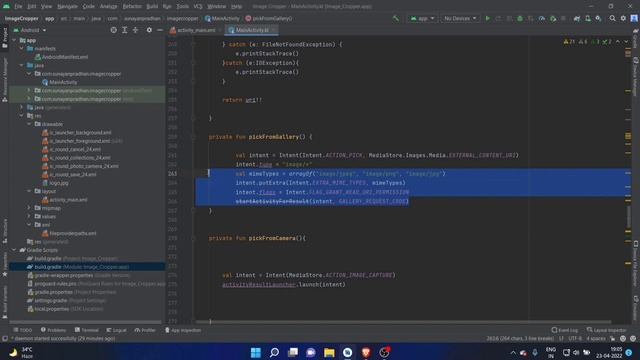Image resolution: width=640 pixels, height=360 pixels.
Task: Collapse the drawable folder
Action: (29, 124)
